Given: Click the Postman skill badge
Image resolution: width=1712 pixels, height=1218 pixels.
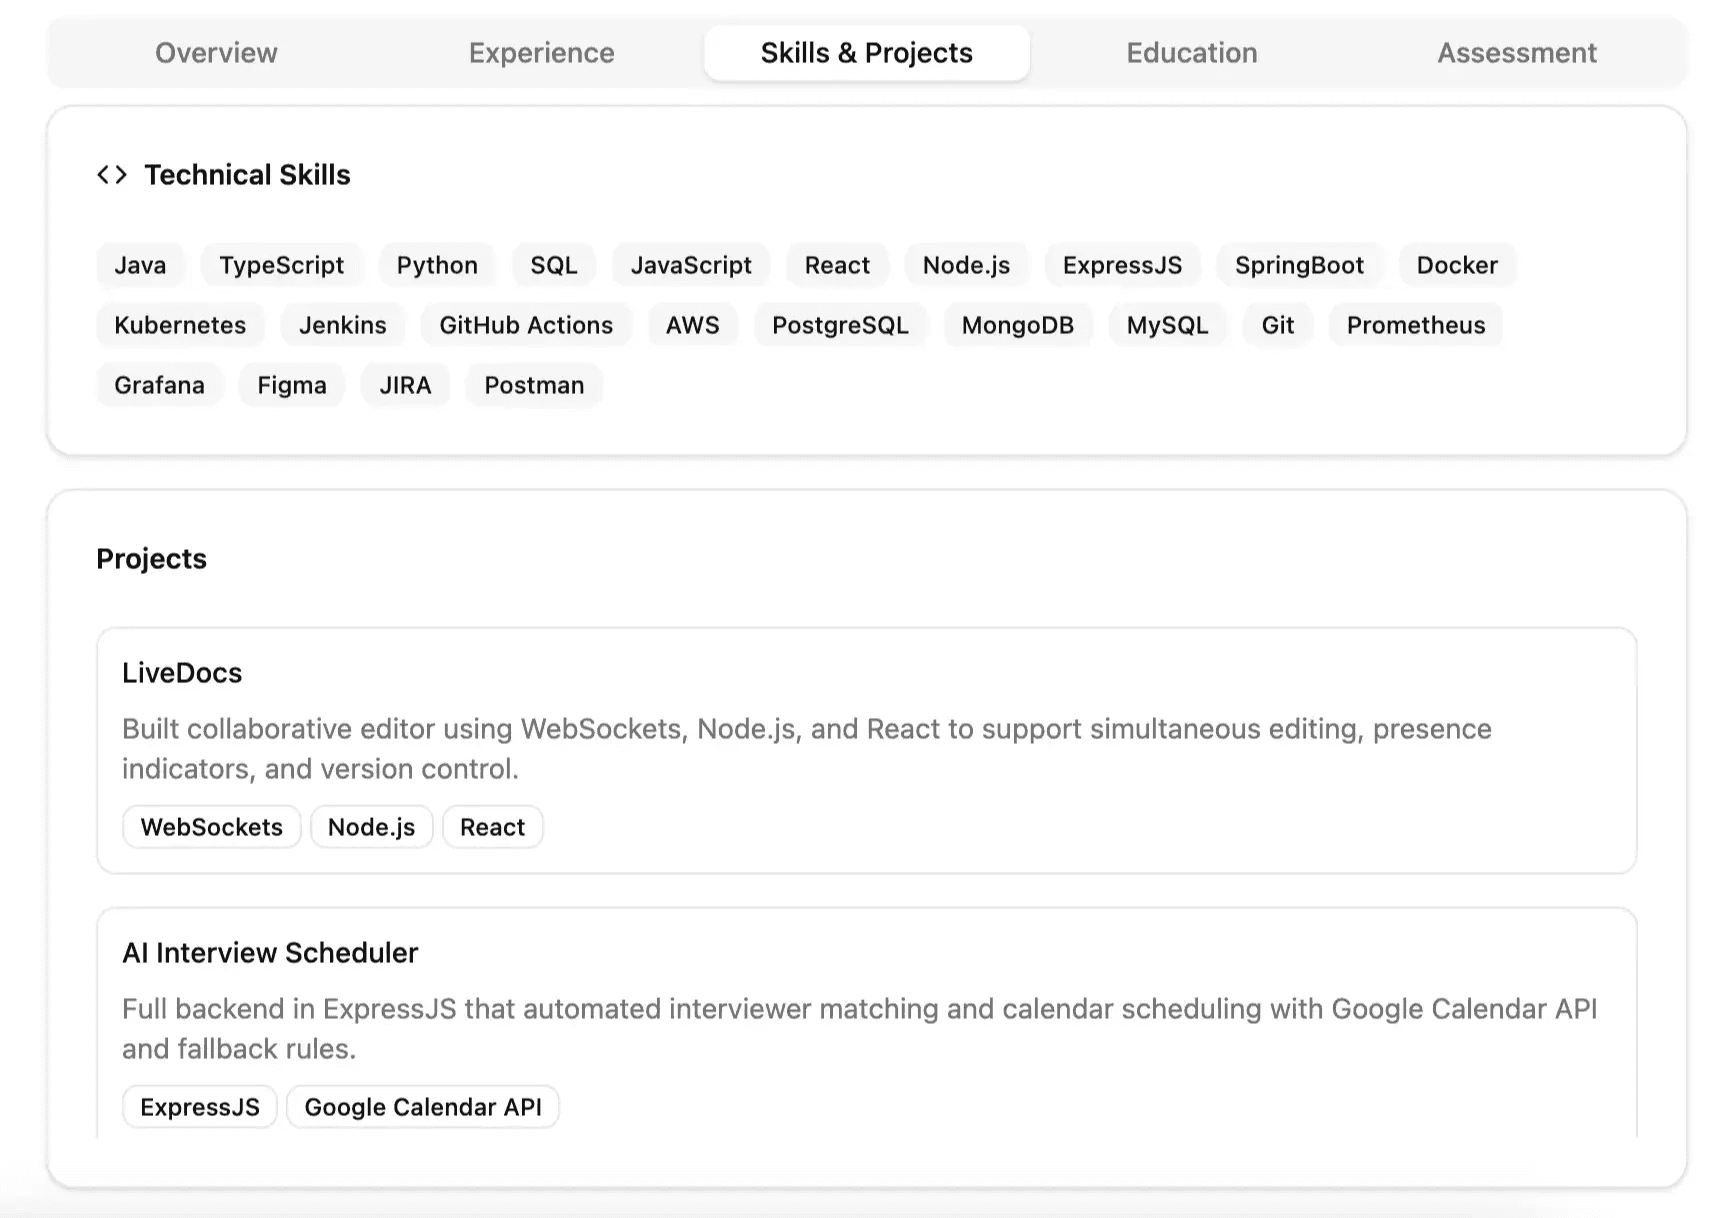Looking at the screenshot, I should click(x=534, y=385).
